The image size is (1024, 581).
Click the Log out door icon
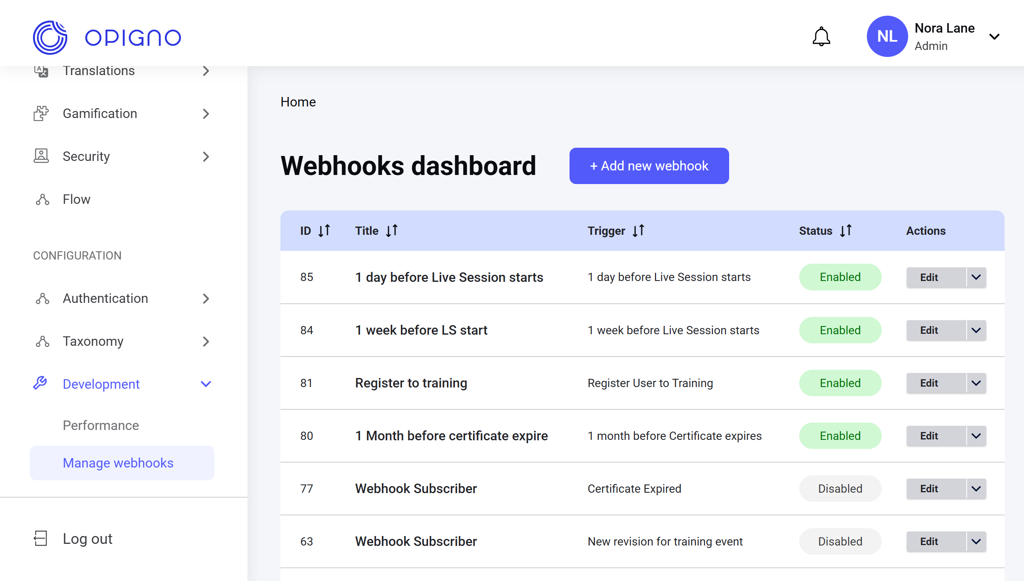(40, 539)
